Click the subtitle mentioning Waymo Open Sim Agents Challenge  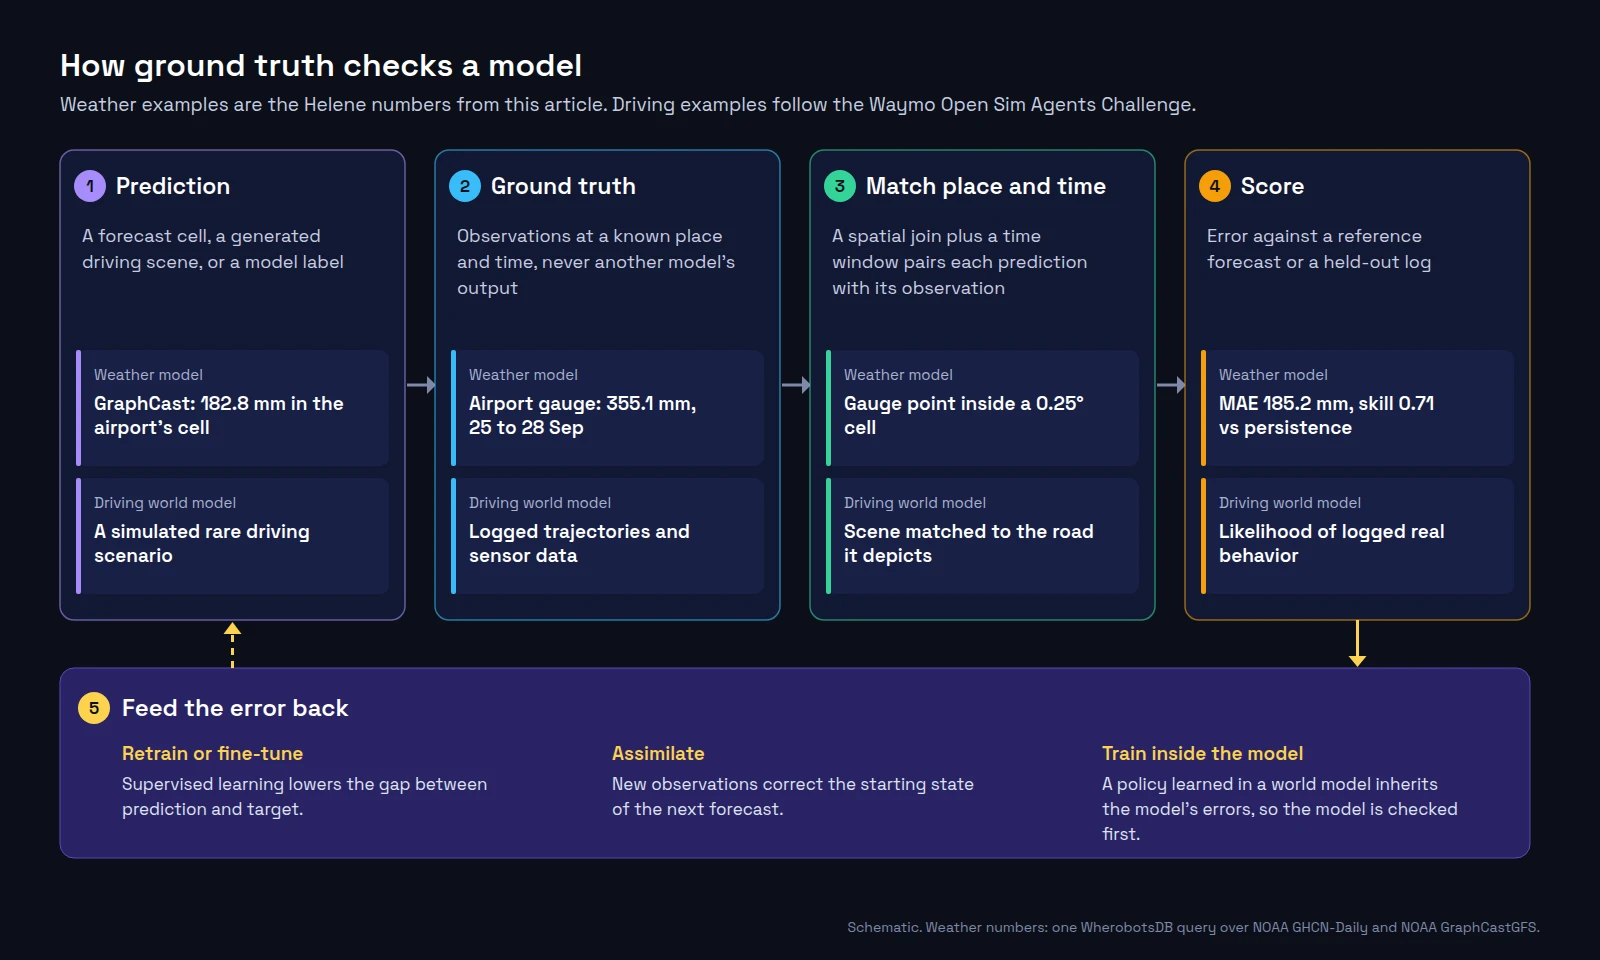pyautogui.click(x=628, y=104)
